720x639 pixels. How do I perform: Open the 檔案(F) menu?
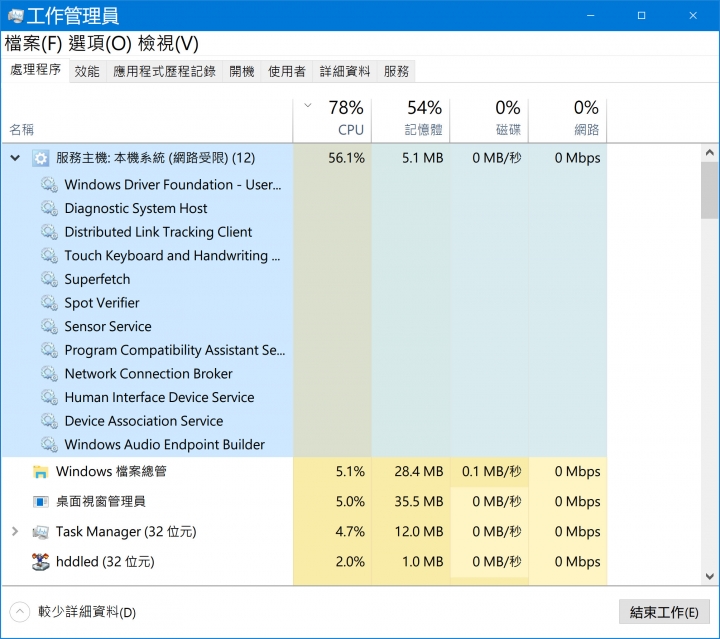click(x=33, y=44)
